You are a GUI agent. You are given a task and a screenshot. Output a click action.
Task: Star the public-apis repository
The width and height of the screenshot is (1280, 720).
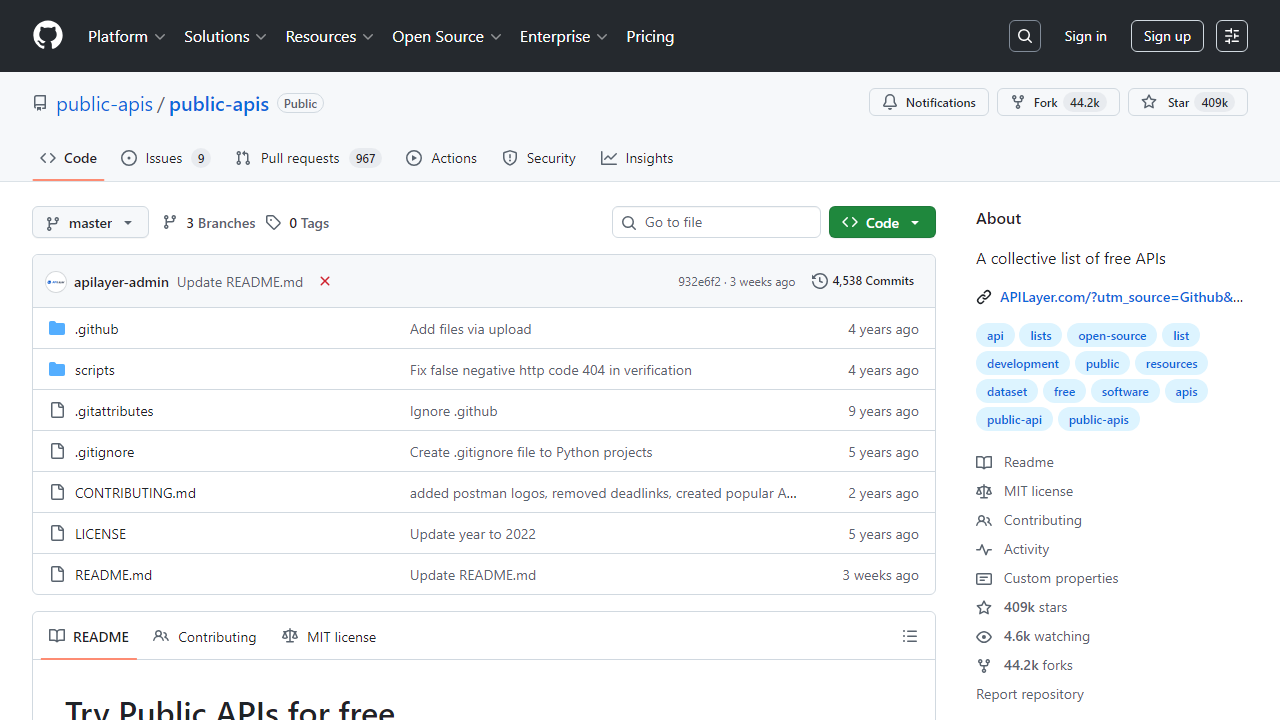1186,101
